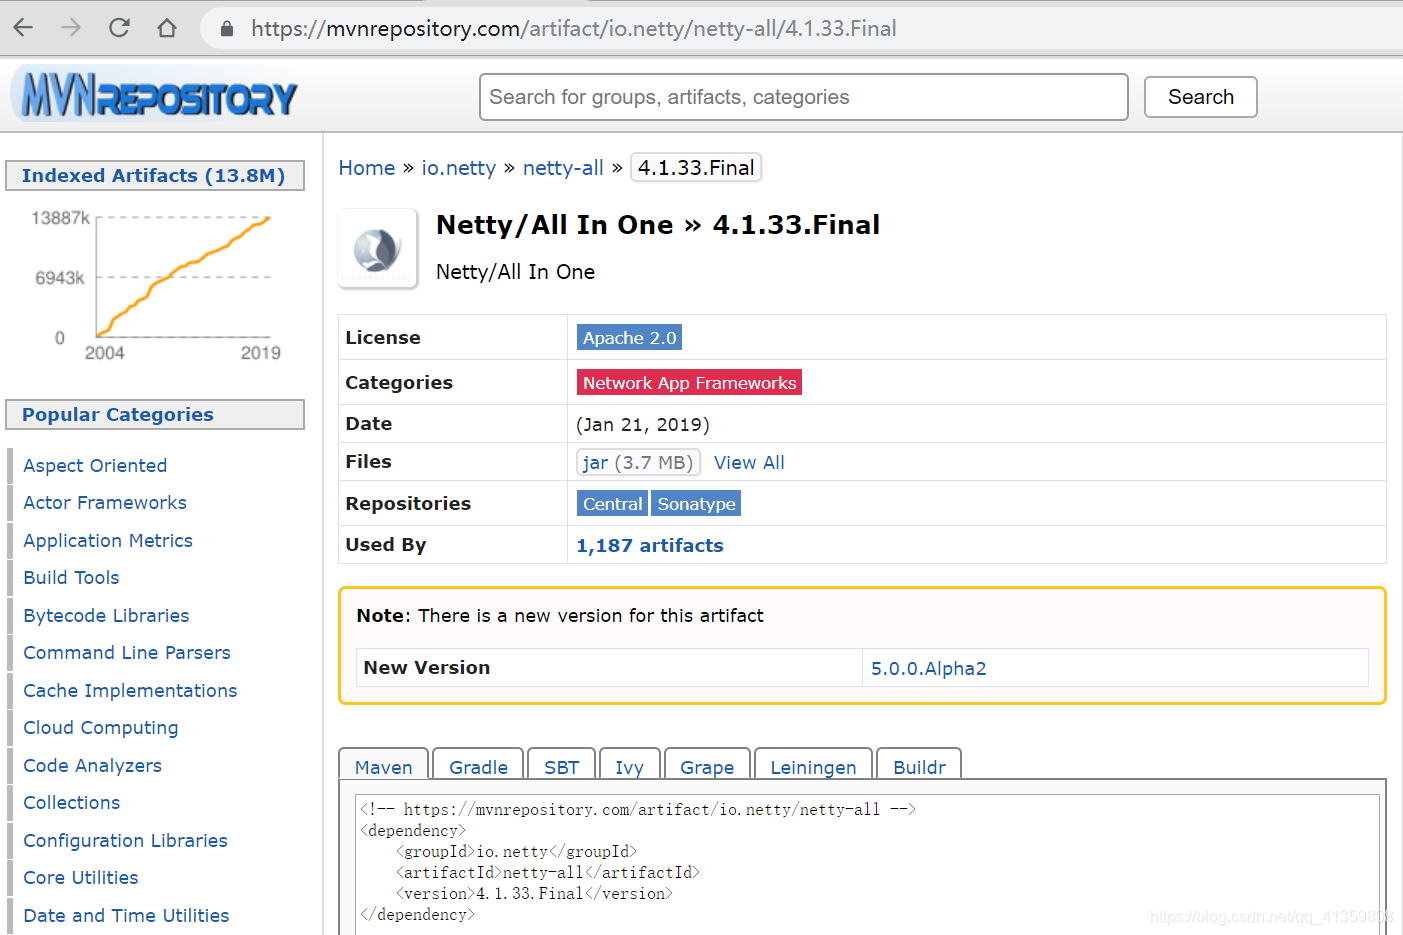Open the Network App Frameworks category tag
Screen dimensions: 1403x935
click(x=689, y=383)
